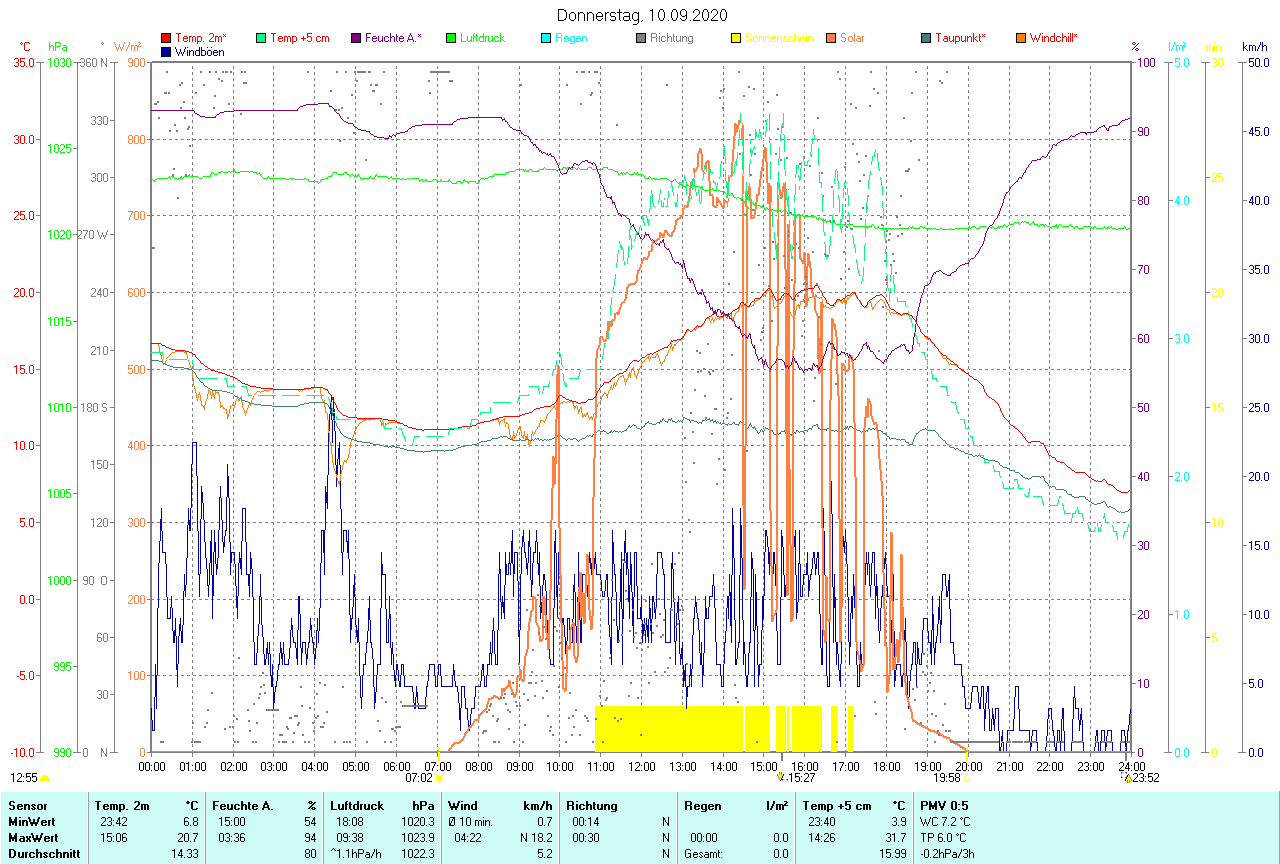The height and width of the screenshot is (864, 1280).
Task: Click the teal Taupunkt legend swatch
Action: tap(926, 39)
